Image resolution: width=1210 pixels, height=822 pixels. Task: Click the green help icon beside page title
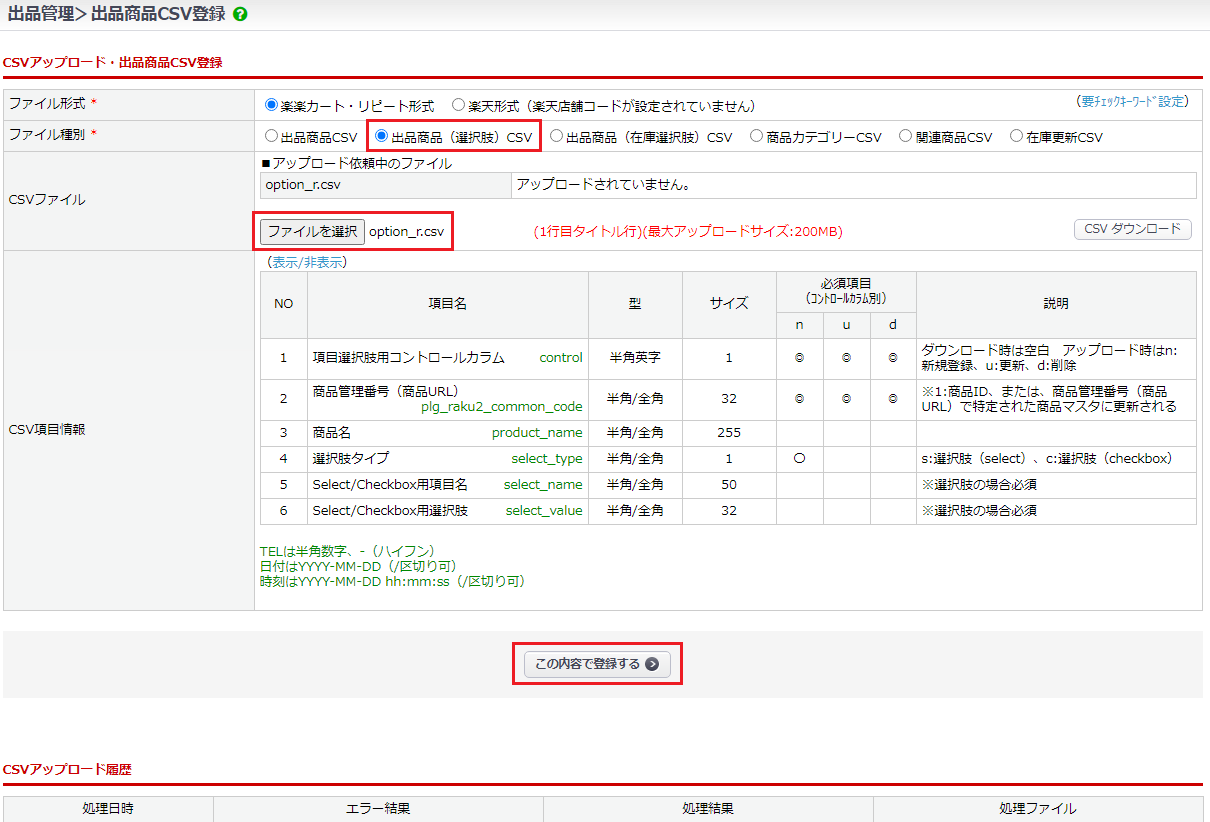point(240,15)
